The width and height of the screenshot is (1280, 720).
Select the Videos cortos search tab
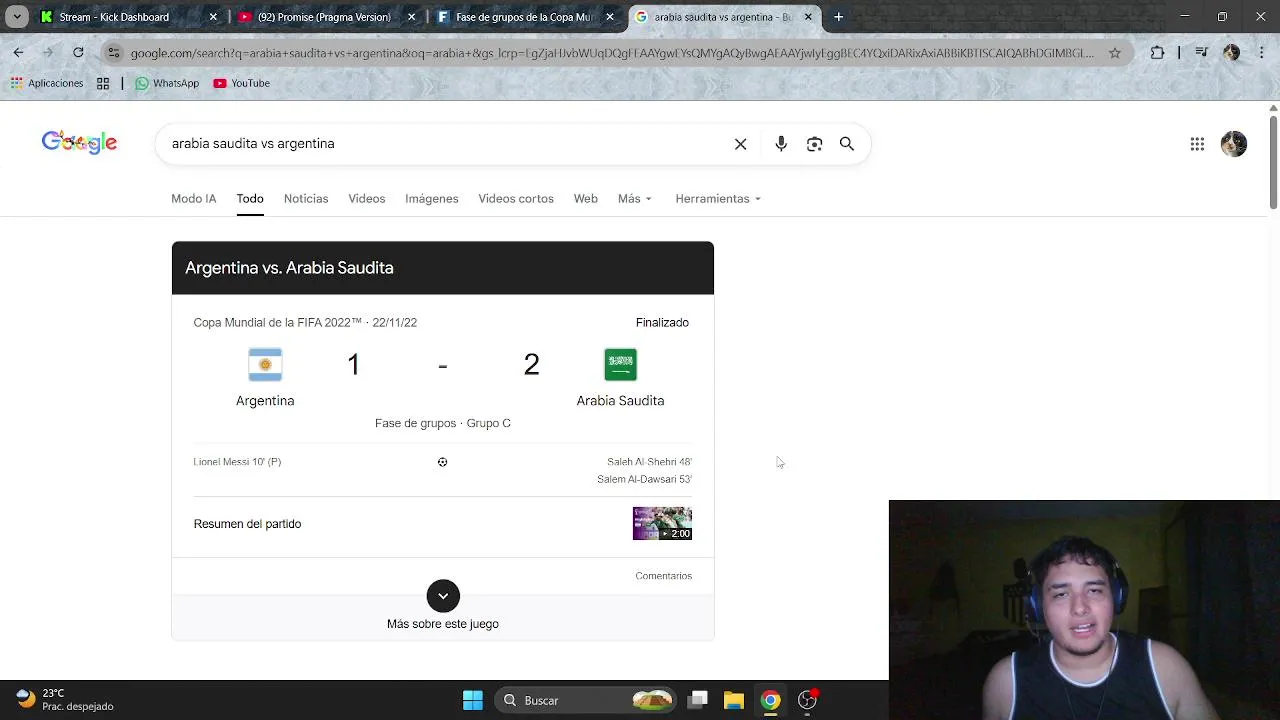(516, 198)
